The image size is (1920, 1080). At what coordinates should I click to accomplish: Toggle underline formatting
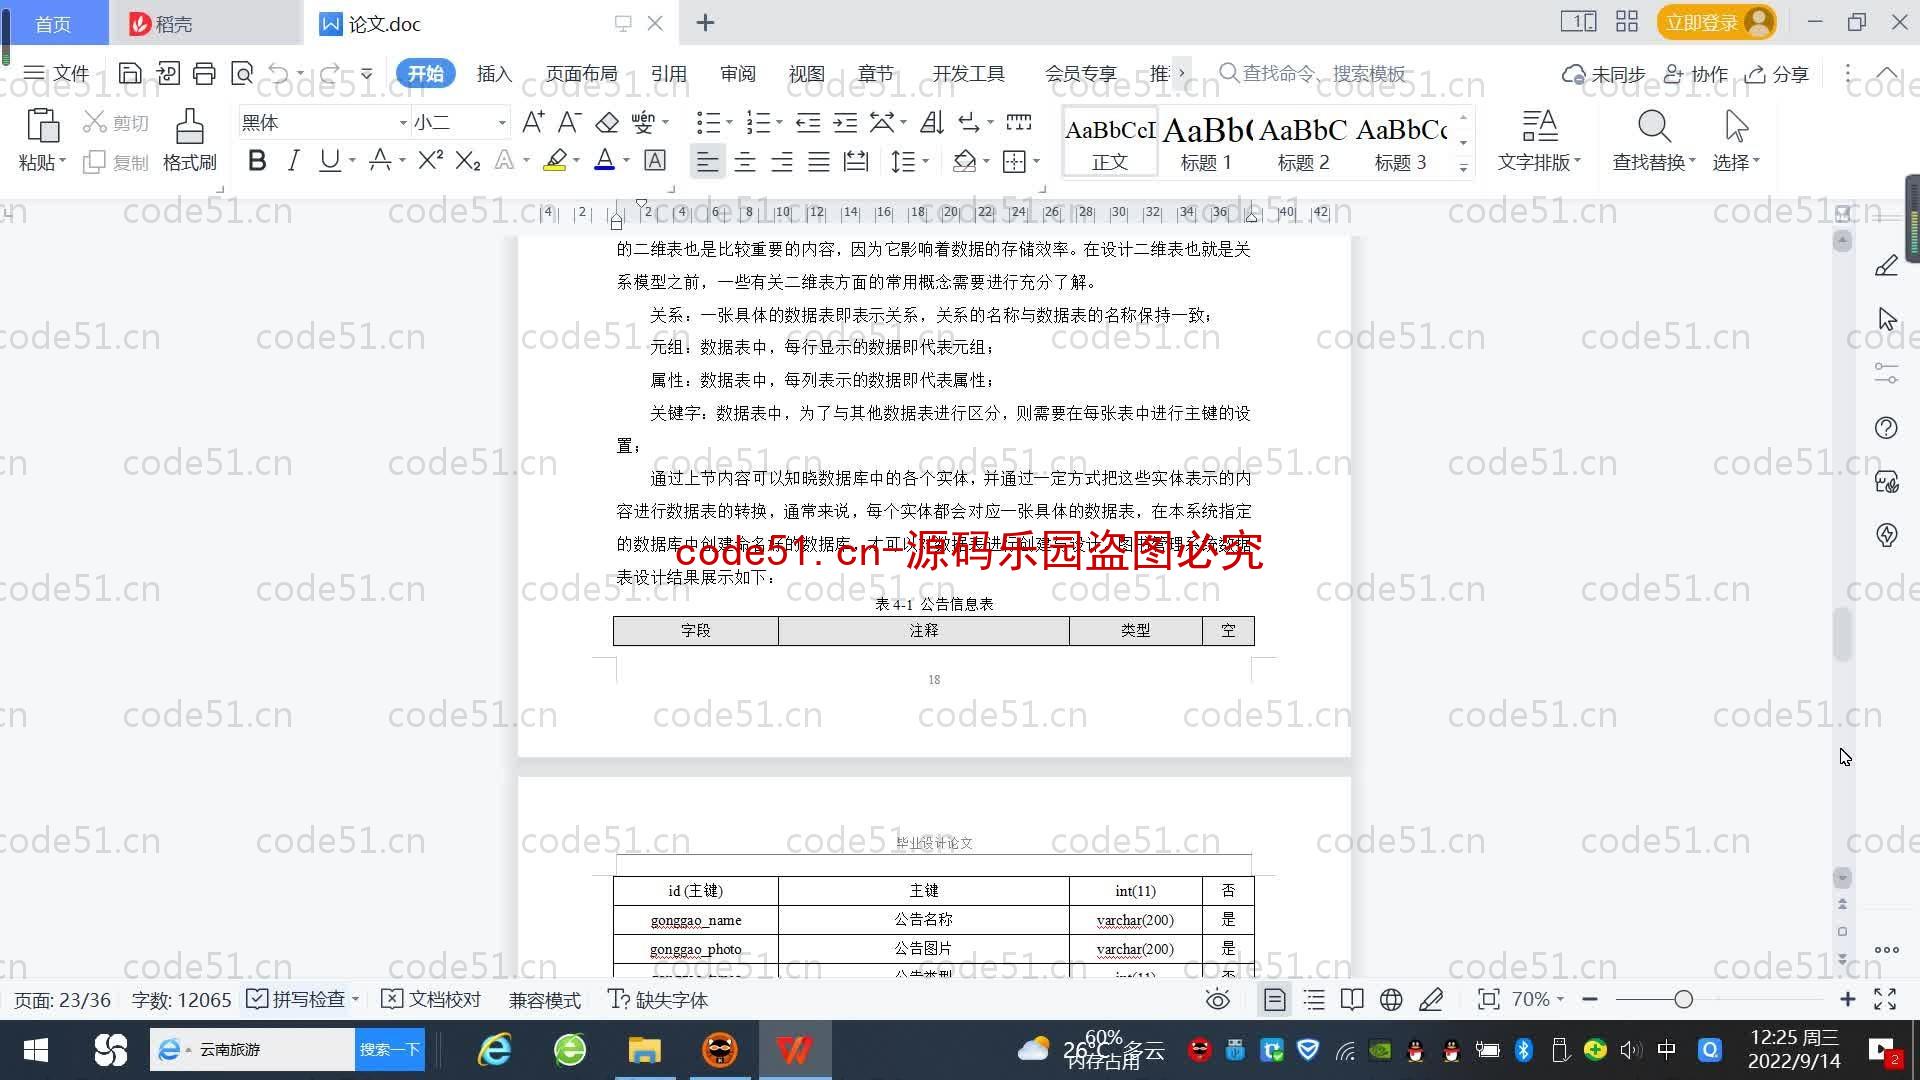point(329,160)
